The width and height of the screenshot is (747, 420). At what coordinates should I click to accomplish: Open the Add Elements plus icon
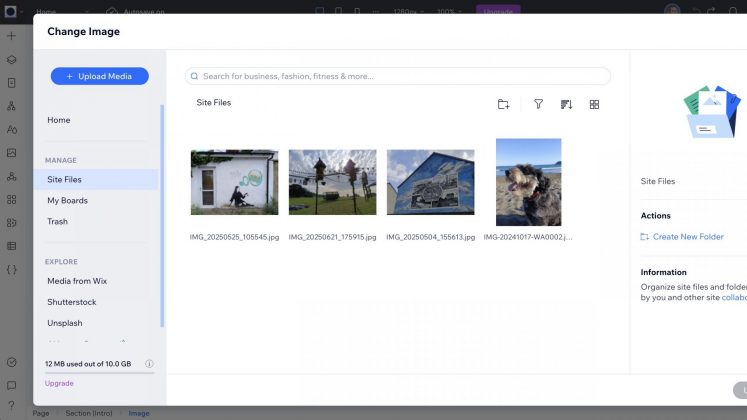[x=12, y=36]
